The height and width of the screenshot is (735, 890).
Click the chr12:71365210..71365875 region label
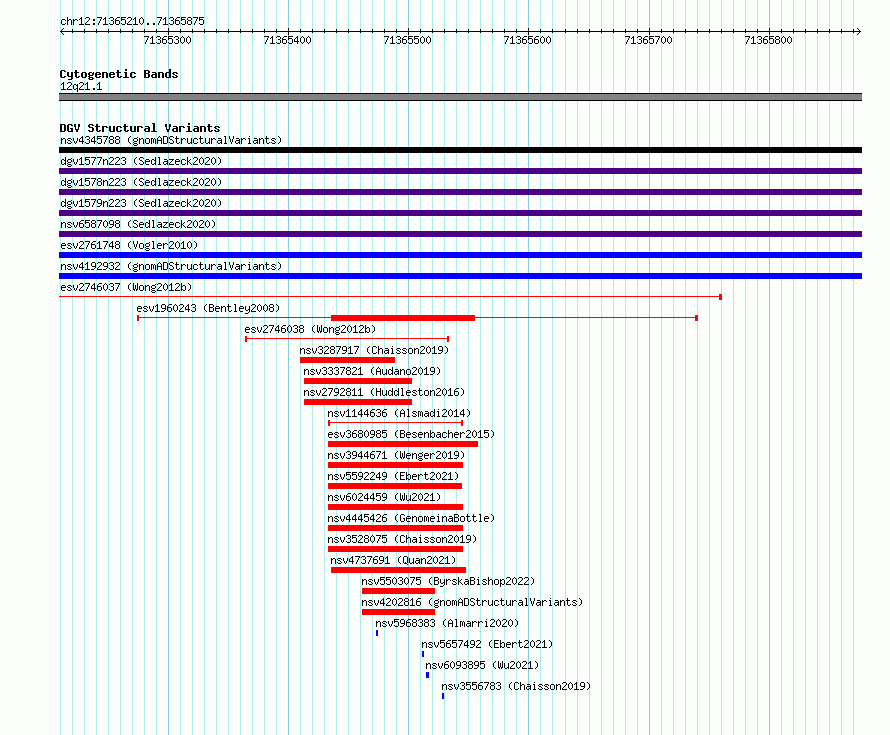[132, 21]
